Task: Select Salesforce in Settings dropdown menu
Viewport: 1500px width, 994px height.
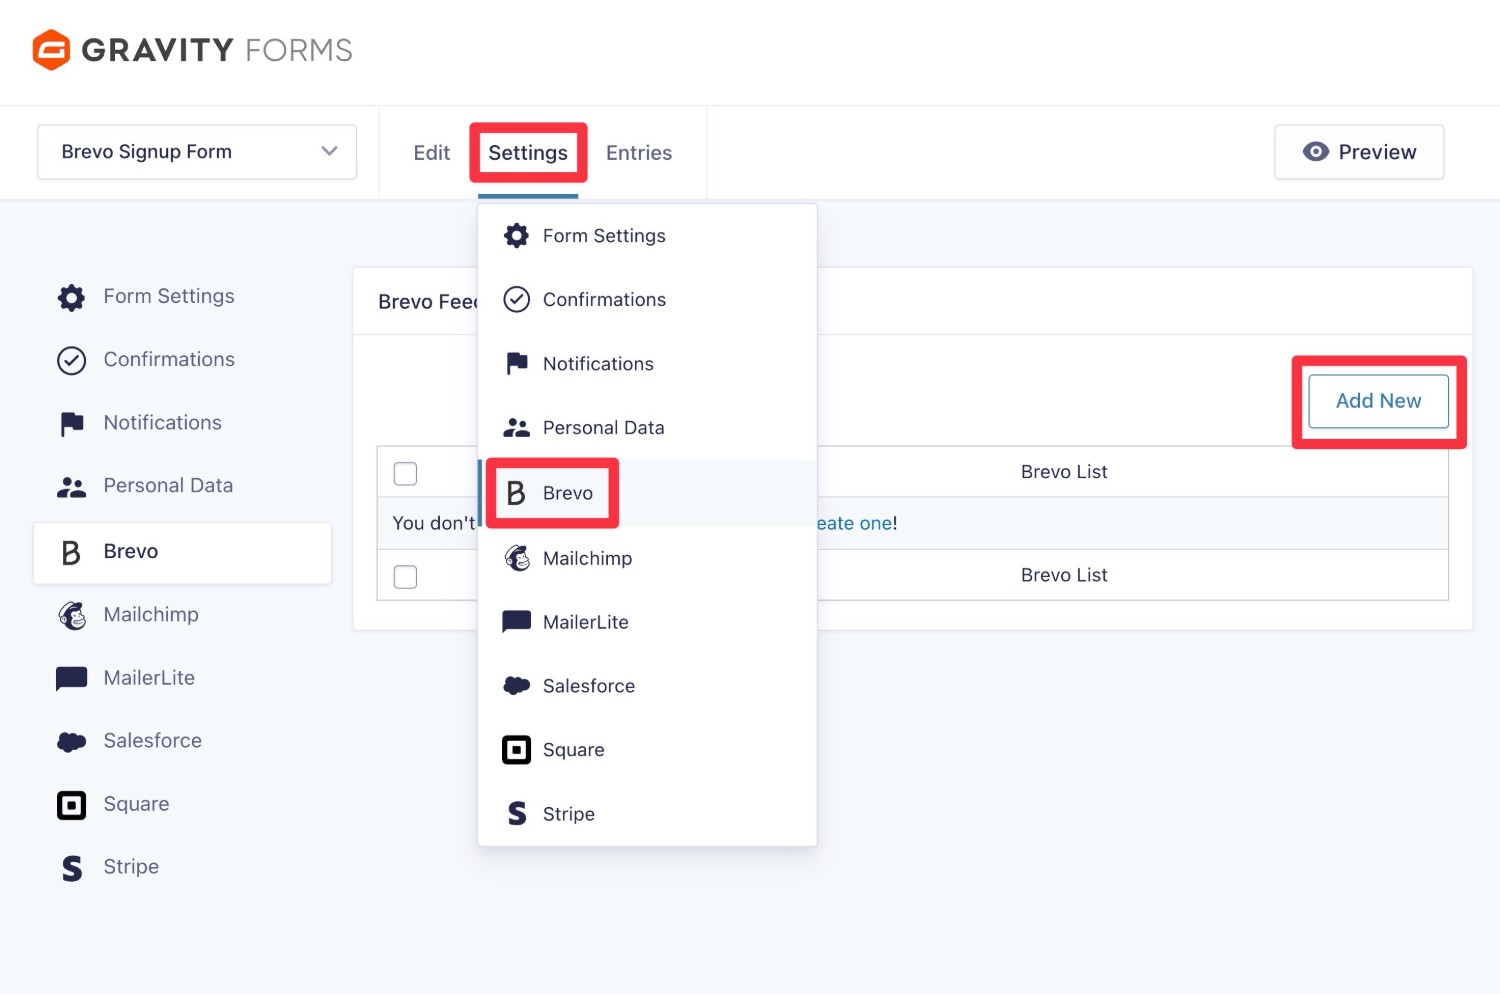Action: coord(647,686)
